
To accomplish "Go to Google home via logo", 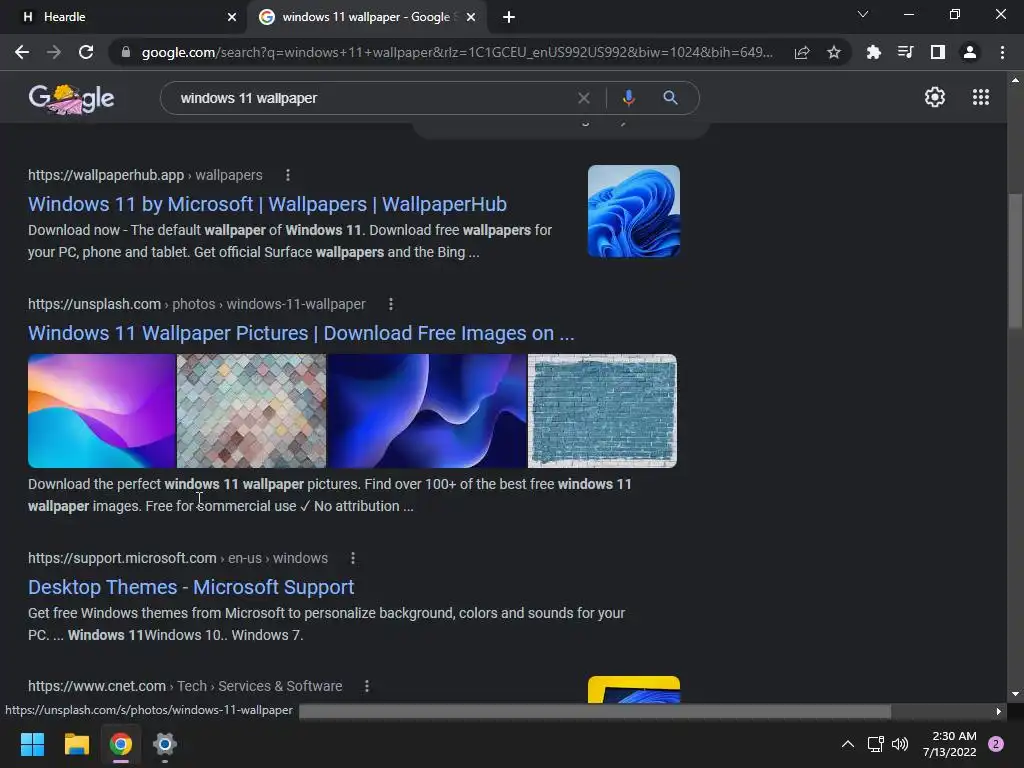I will (71, 99).
